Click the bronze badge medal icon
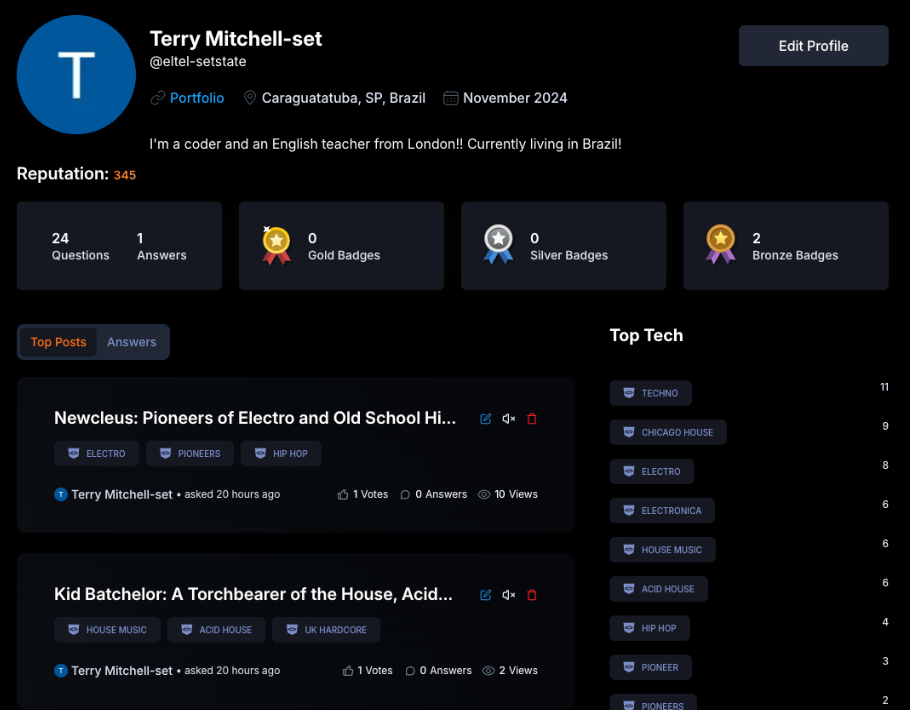Image resolution: width=910 pixels, height=710 pixels. pyautogui.click(x=721, y=245)
